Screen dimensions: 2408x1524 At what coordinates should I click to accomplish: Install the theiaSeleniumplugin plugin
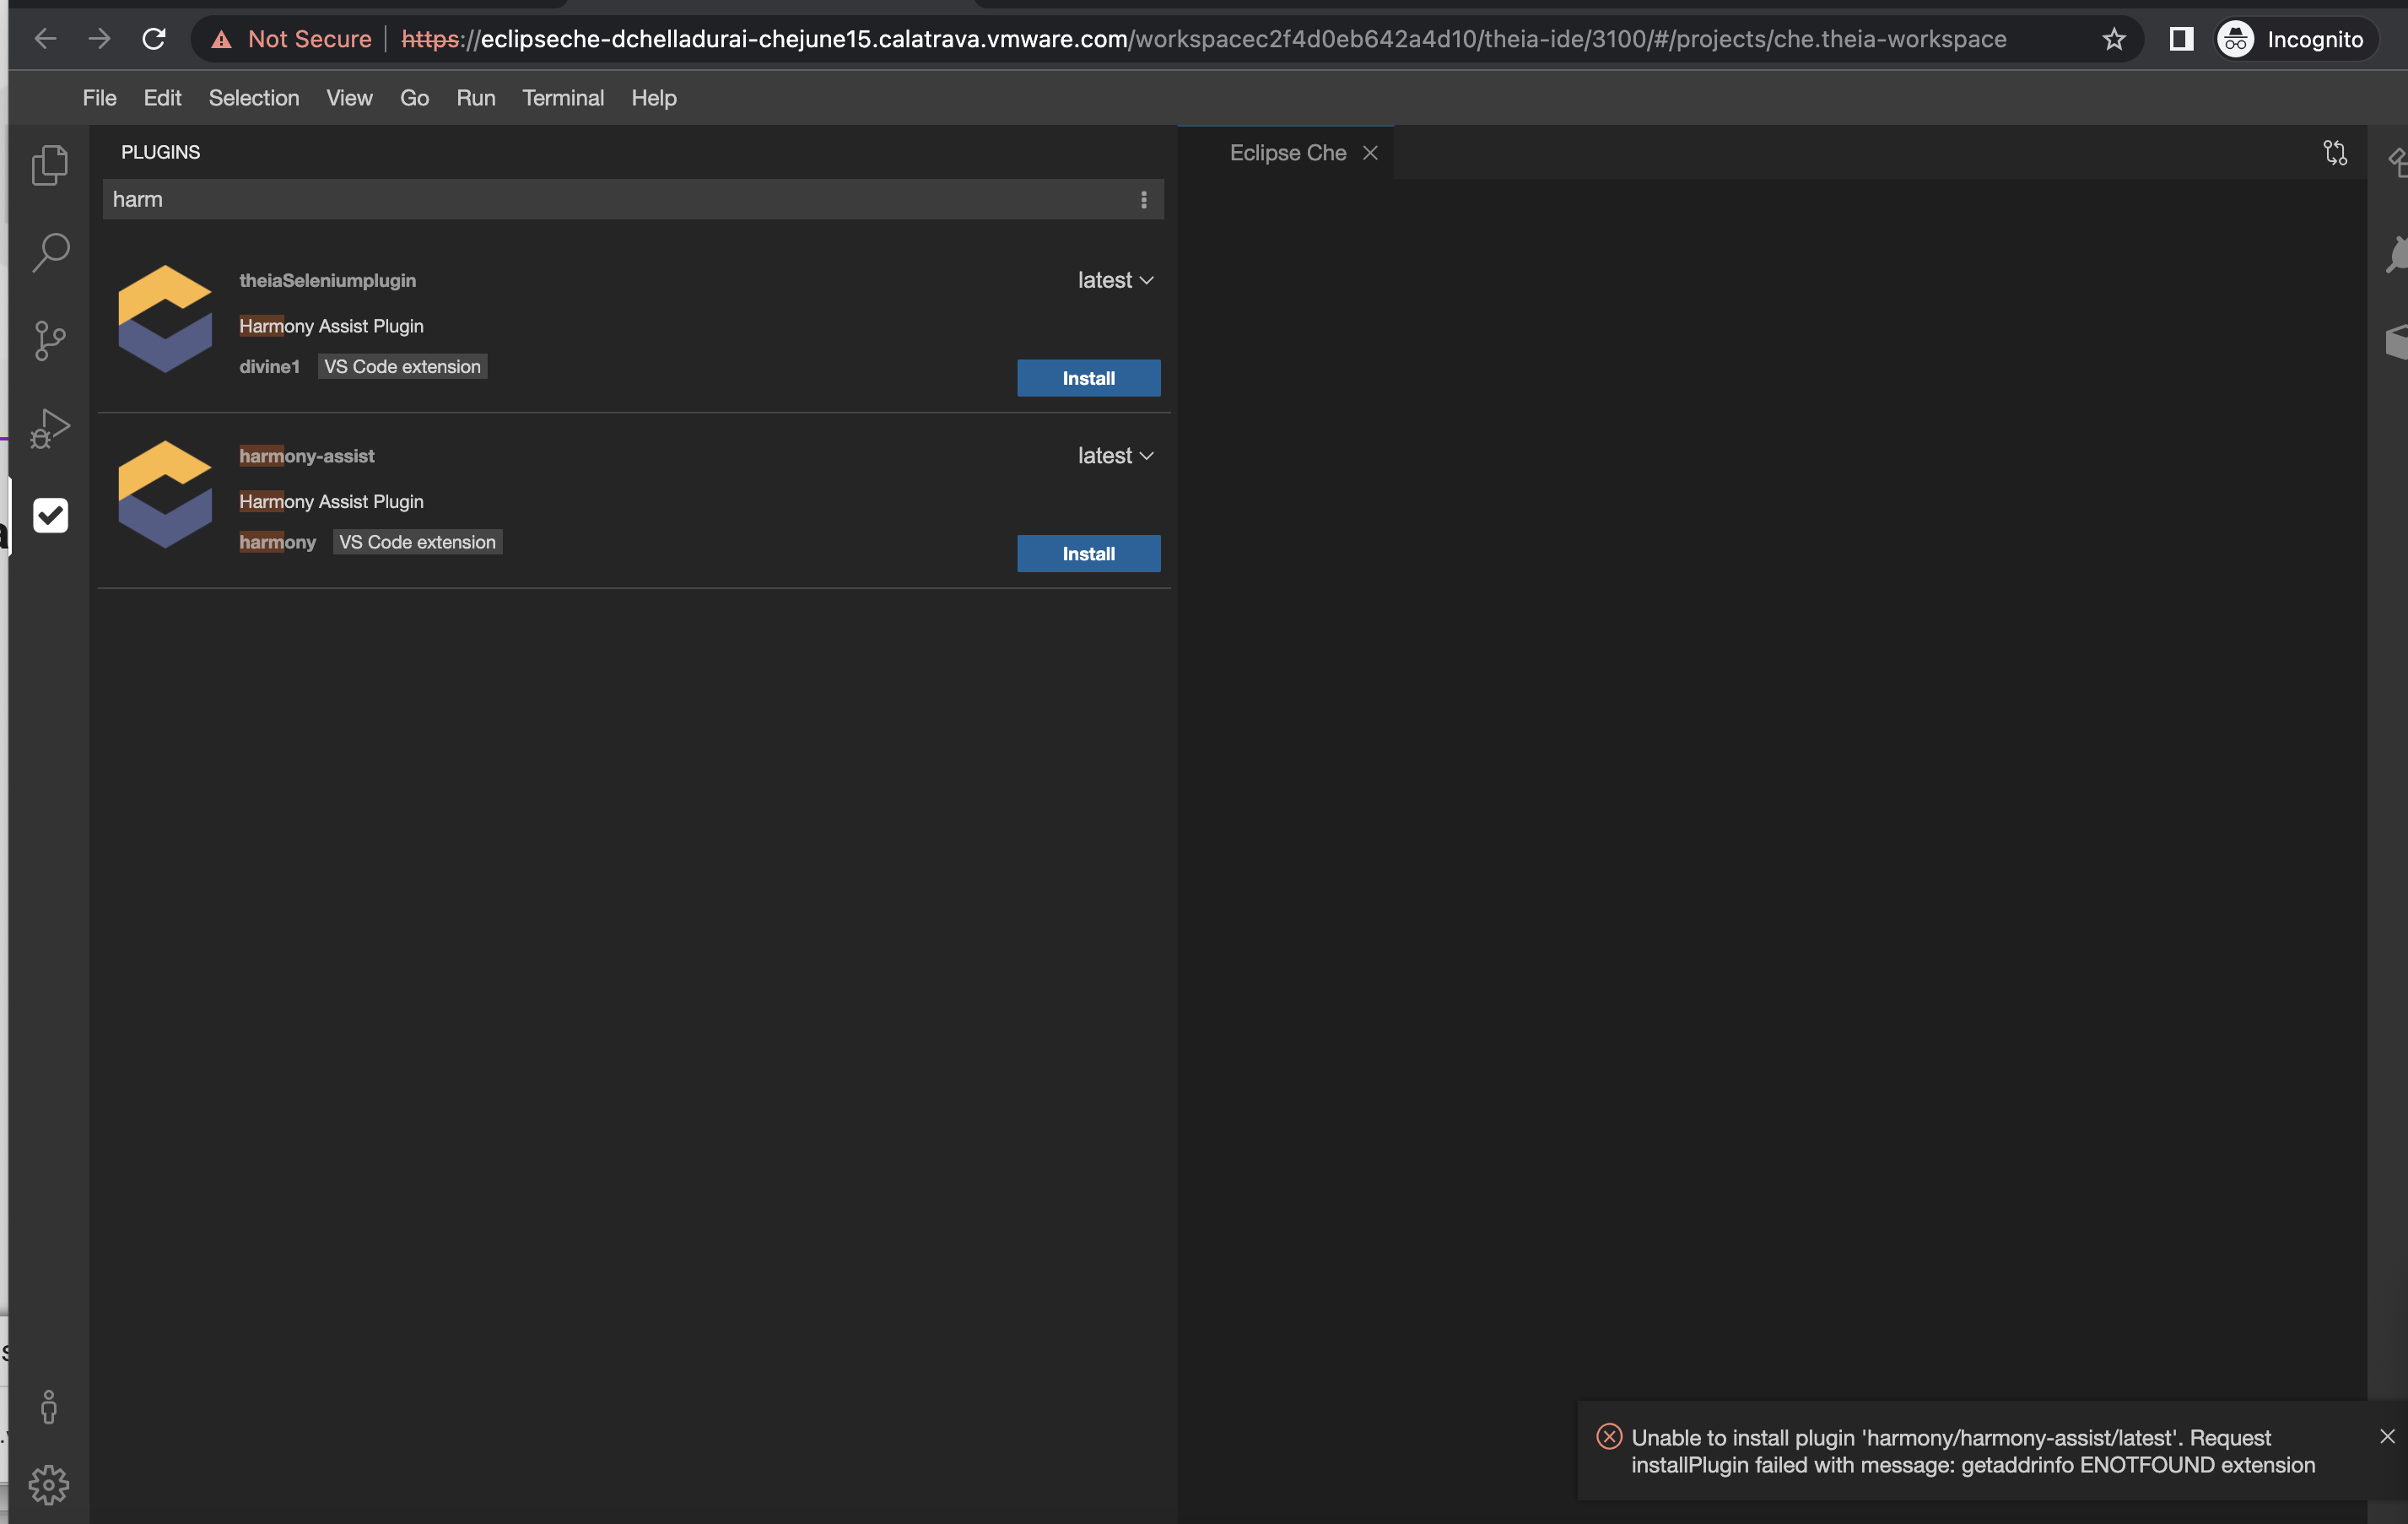click(x=1088, y=378)
